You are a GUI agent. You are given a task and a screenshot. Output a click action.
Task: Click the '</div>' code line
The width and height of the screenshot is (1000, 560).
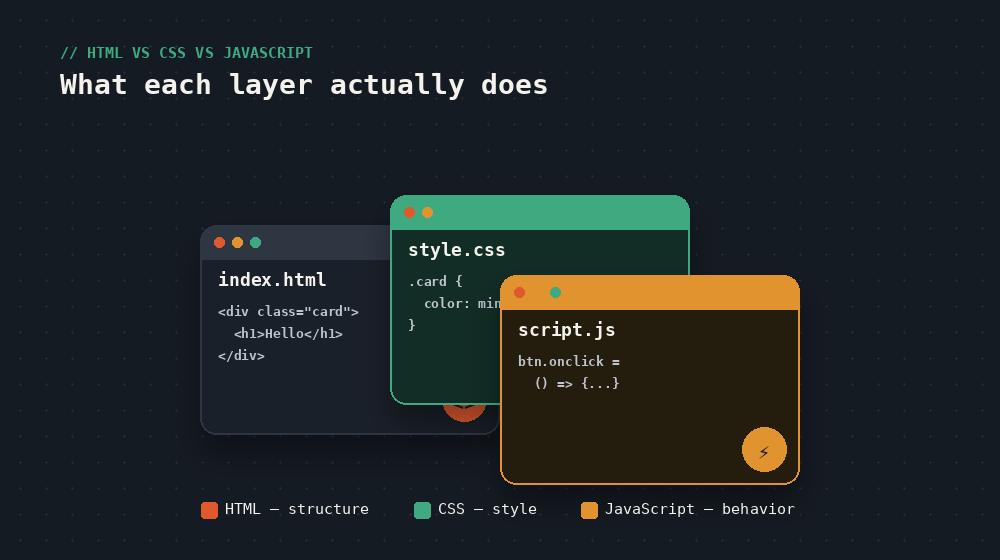241,355
